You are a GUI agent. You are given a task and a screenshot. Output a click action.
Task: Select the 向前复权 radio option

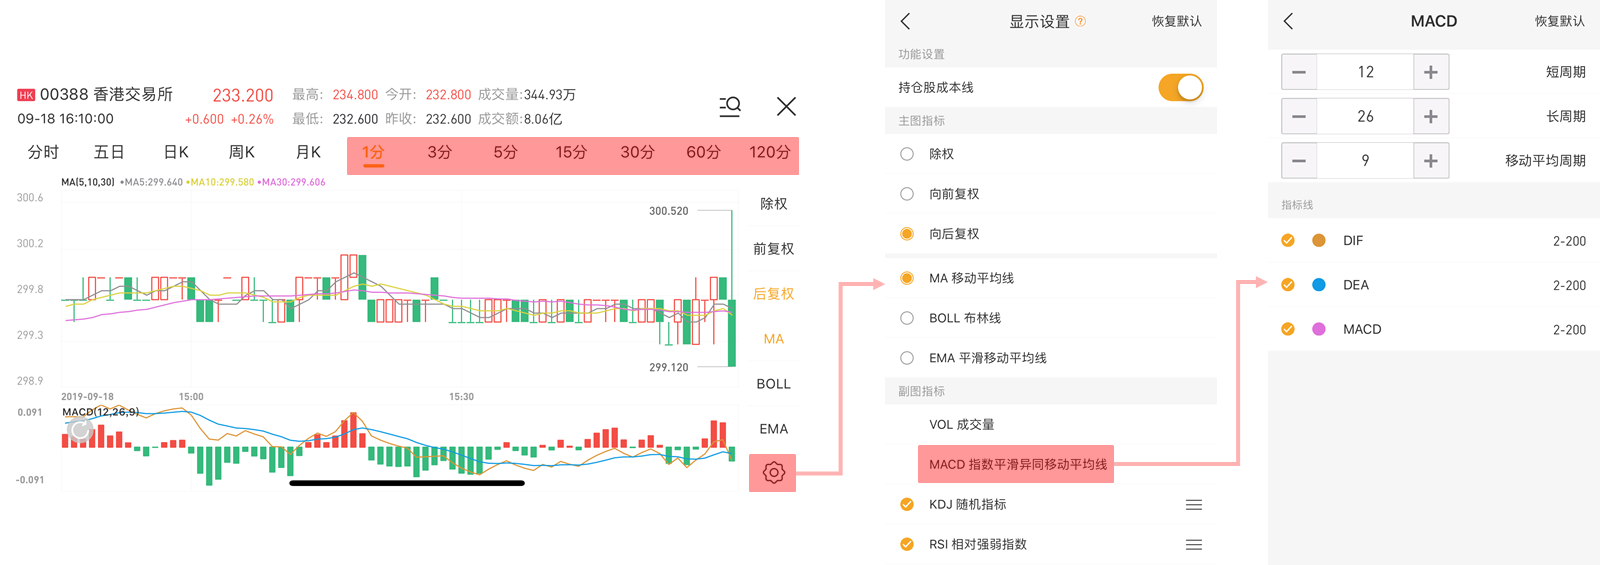pos(907,194)
